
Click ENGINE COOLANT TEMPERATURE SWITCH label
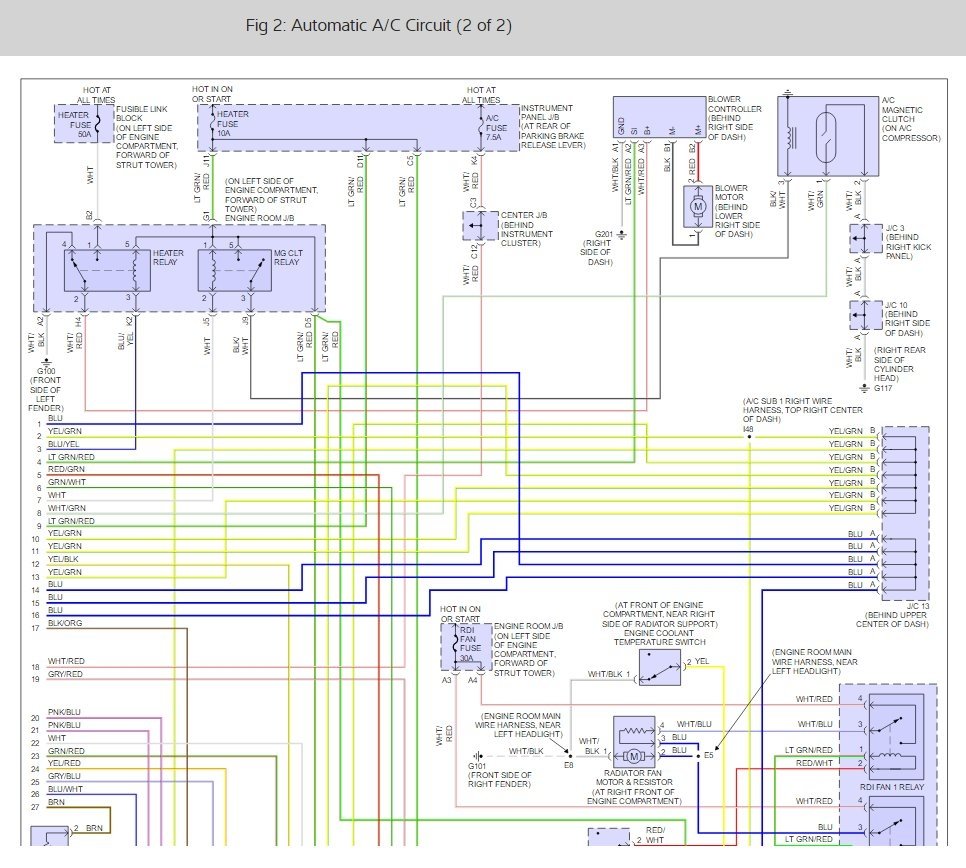point(659,637)
